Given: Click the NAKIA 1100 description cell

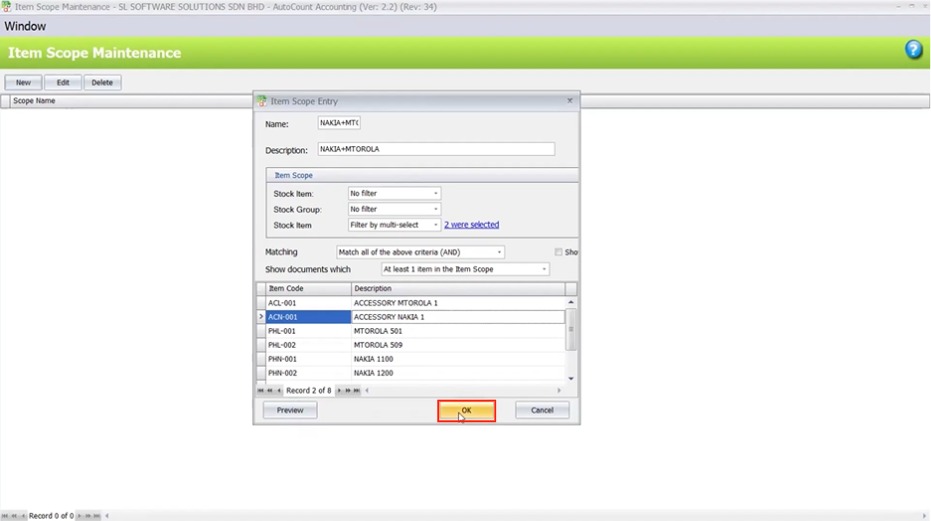Looking at the screenshot, I should pos(458,359).
